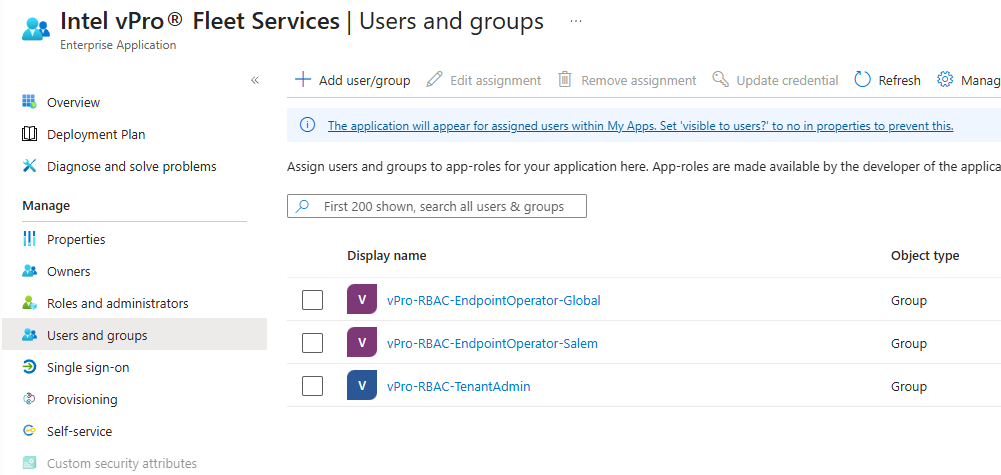Click the Custom security attributes icon
The image size is (1001, 475).
pos(29,463)
